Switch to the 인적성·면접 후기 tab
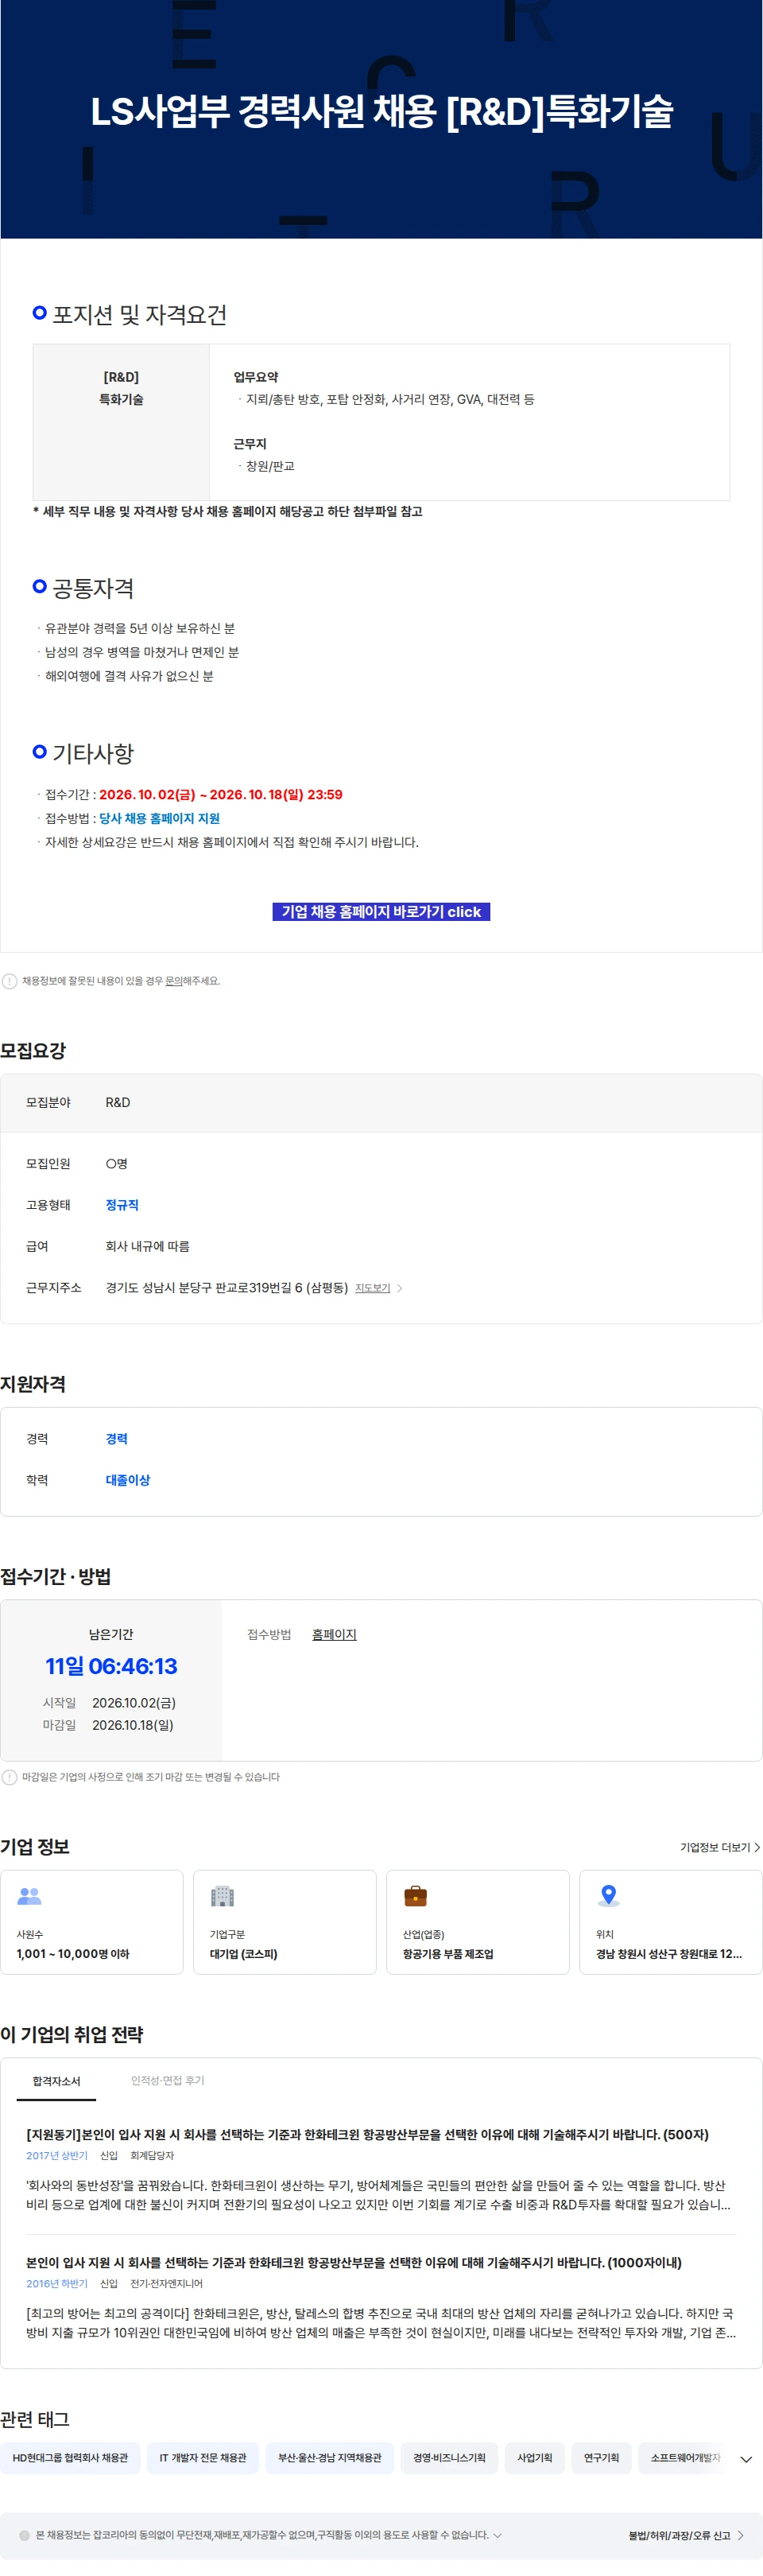This screenshot has height=2576, width=763. (x=167, y=2080)
